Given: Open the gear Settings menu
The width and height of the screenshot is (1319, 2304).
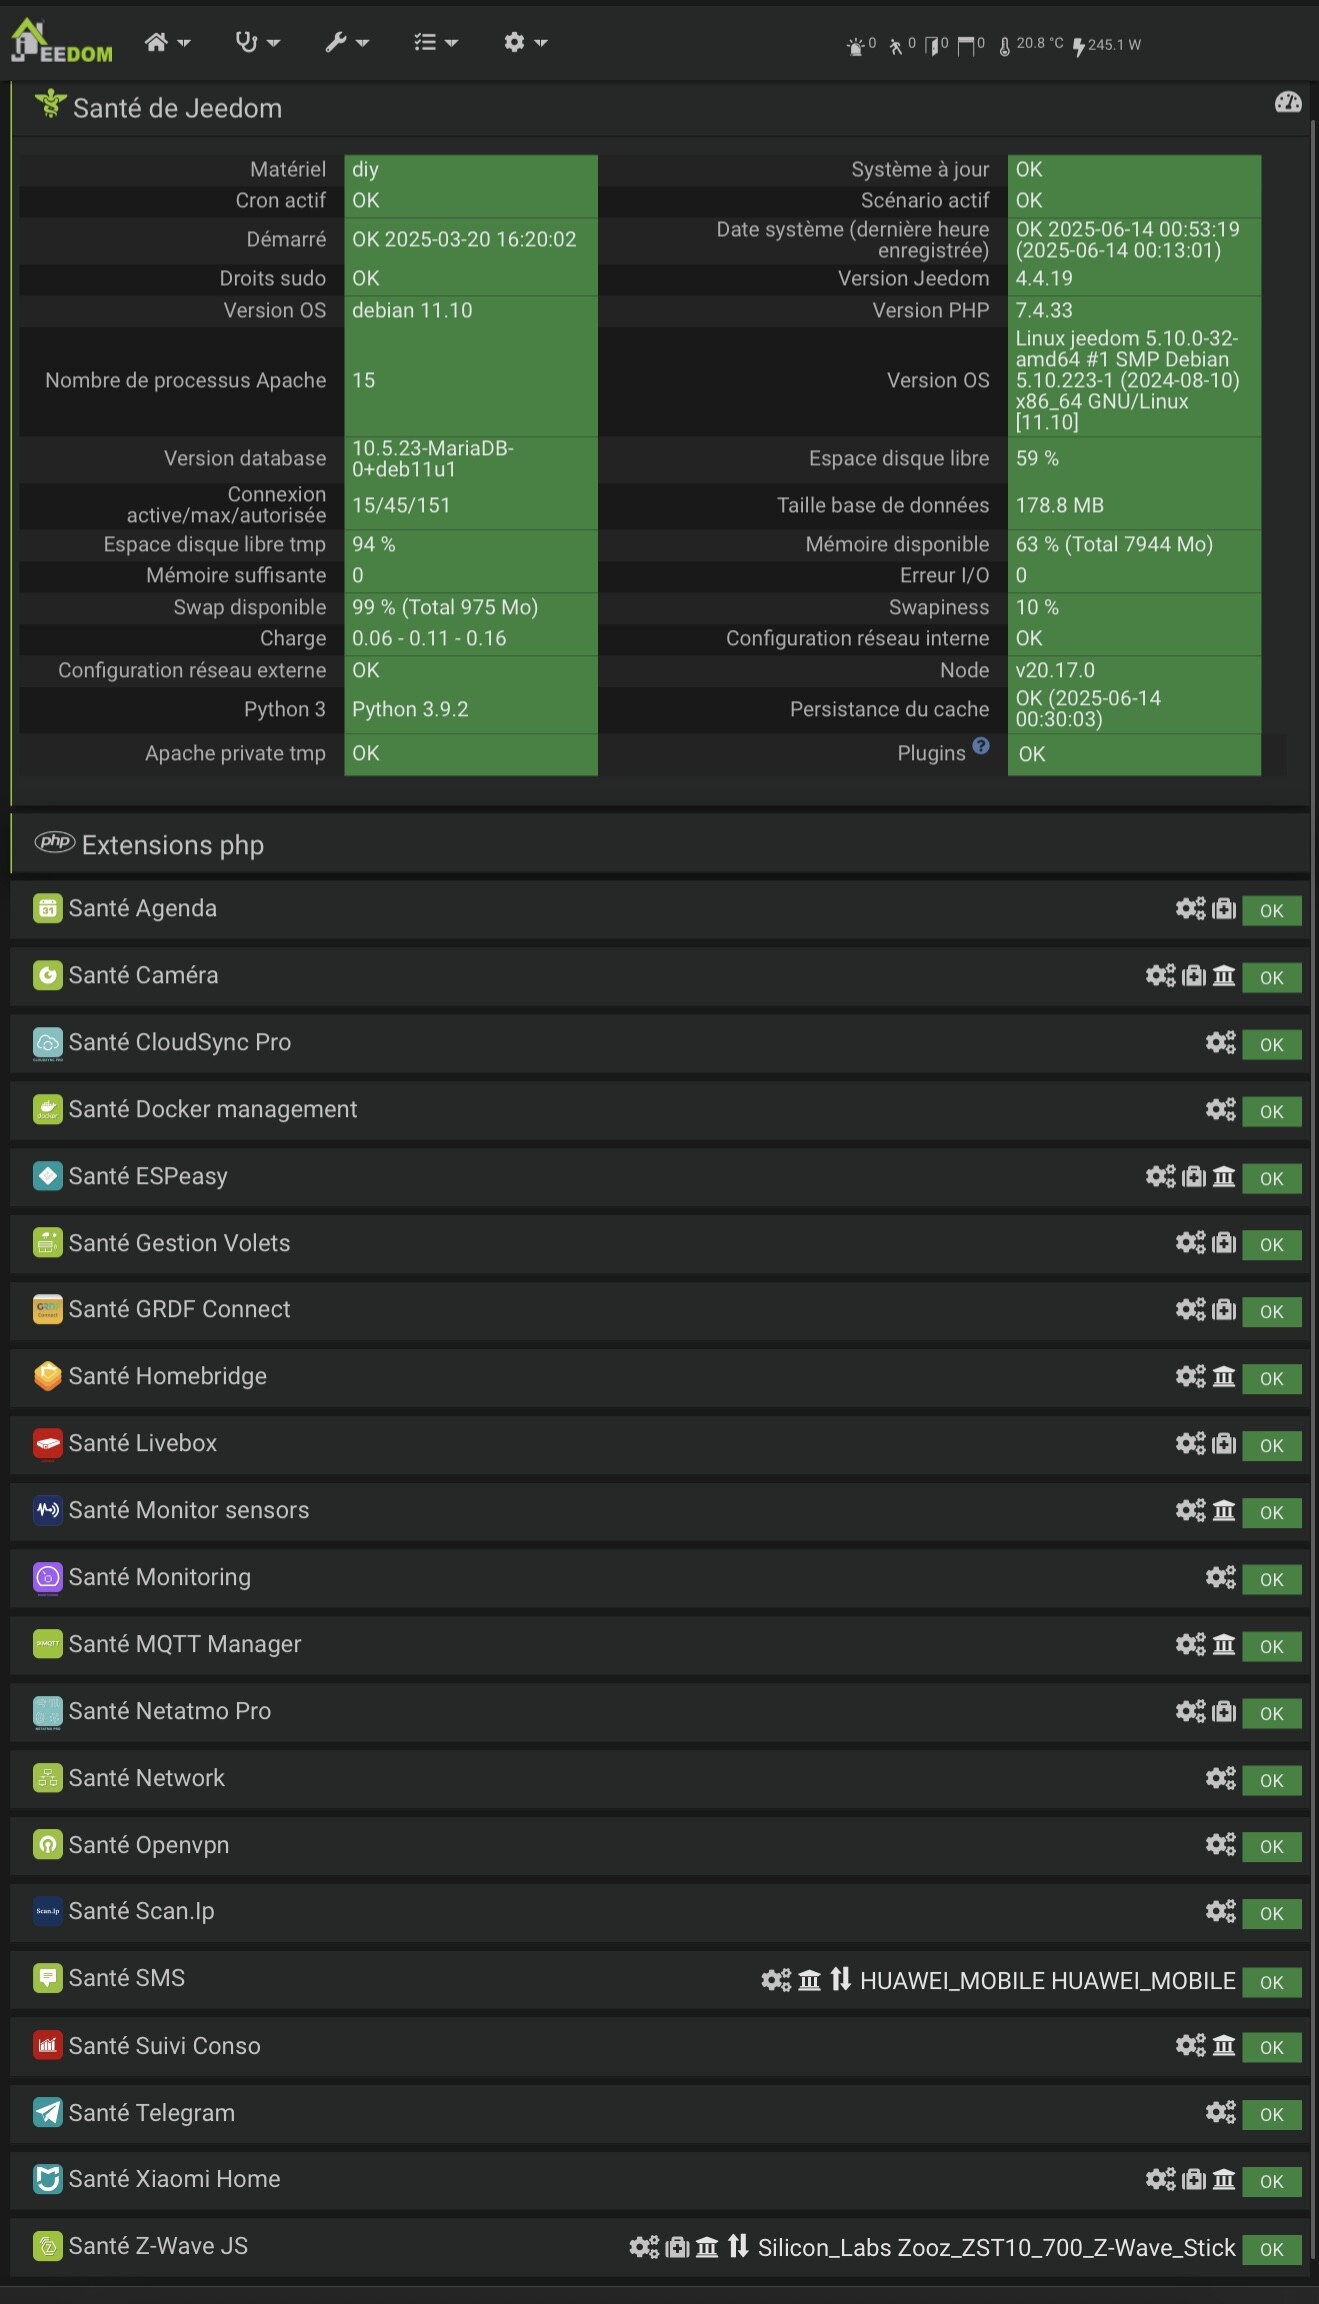Looking at the screenshot, I should (524, 42).
